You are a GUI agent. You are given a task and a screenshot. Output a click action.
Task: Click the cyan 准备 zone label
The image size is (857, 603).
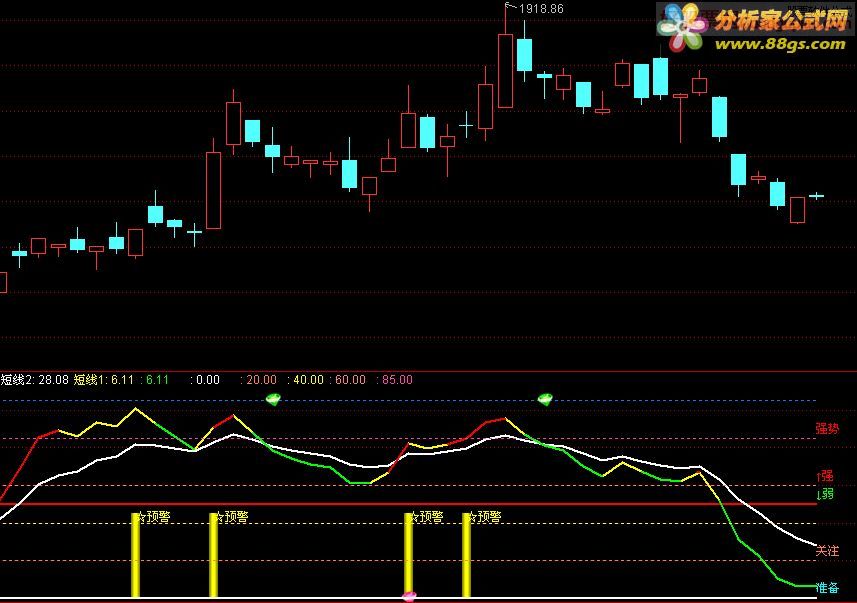pyautogui.click(x=827, y=588)
